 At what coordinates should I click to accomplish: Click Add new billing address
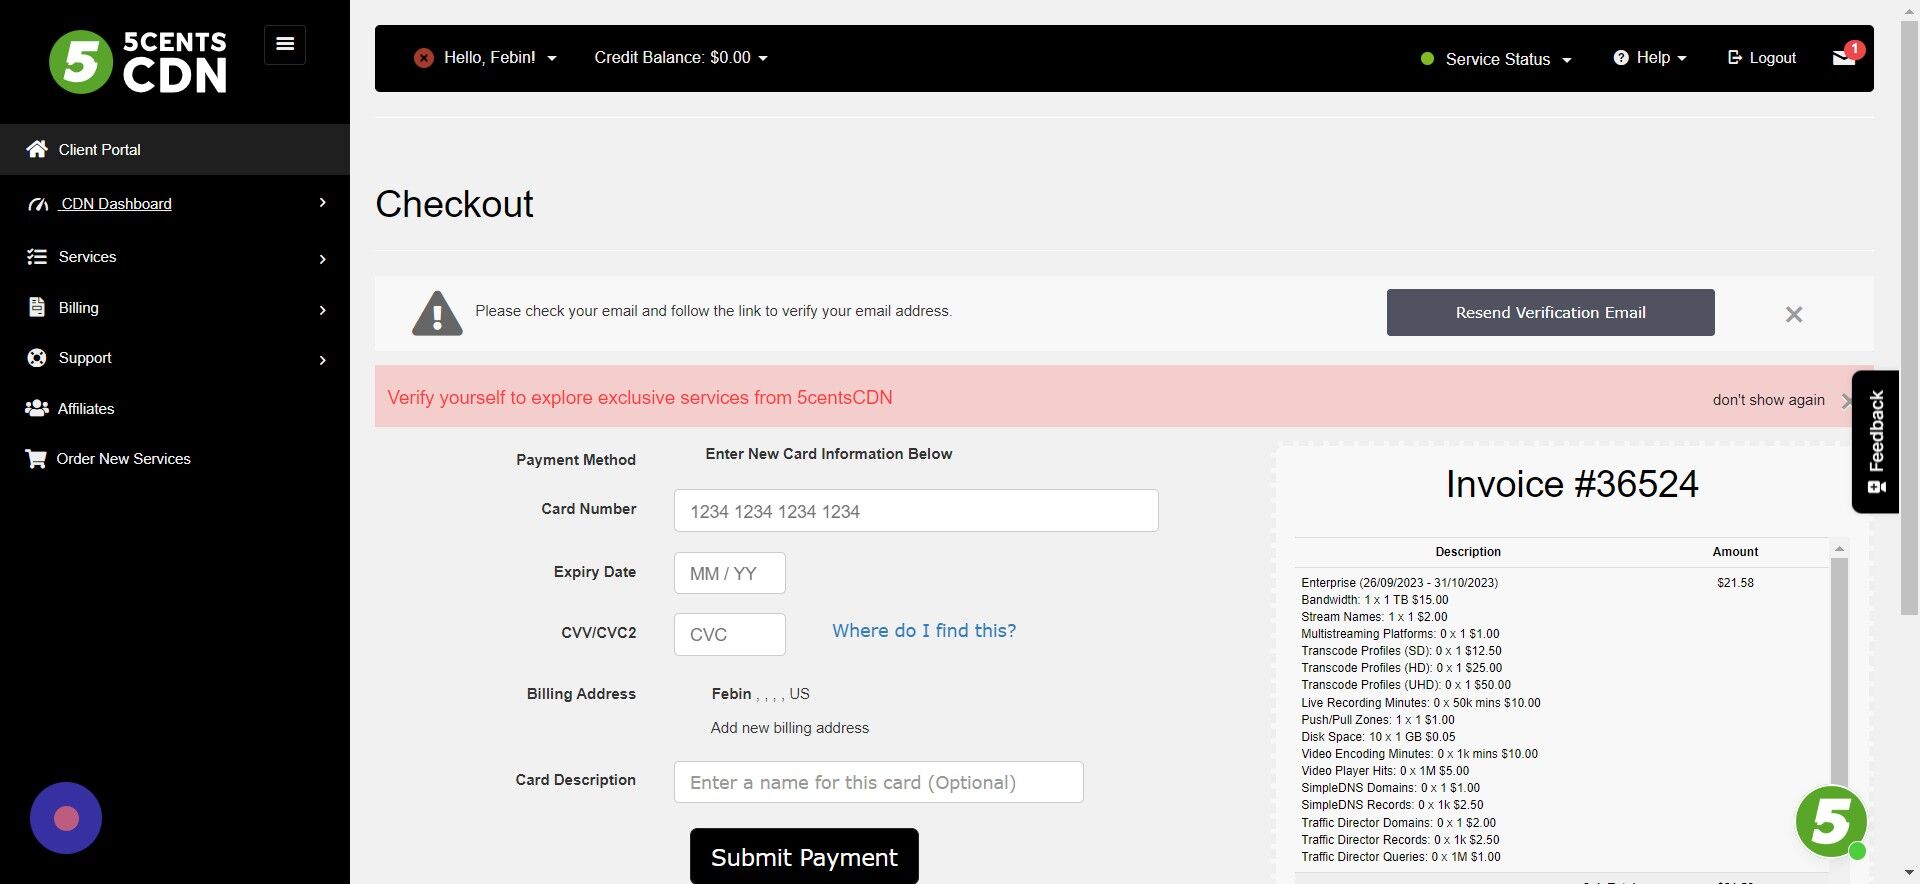(x=790, y=728)
